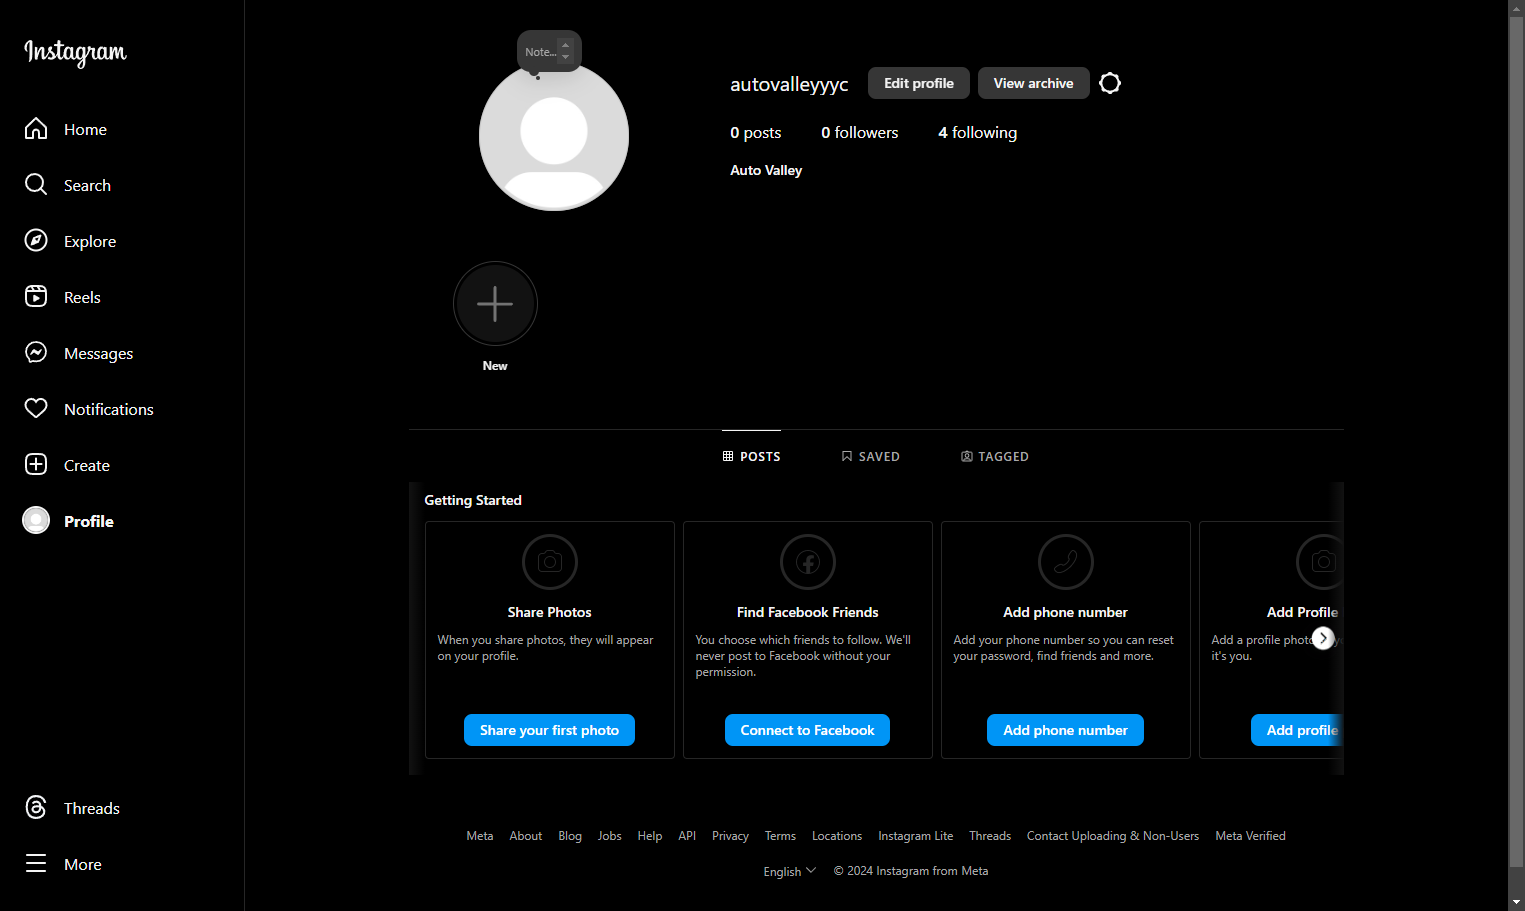This screenshot has height=911, width=1525.
Task: Open the English language dropdown
Action: (x=790, y=871)
